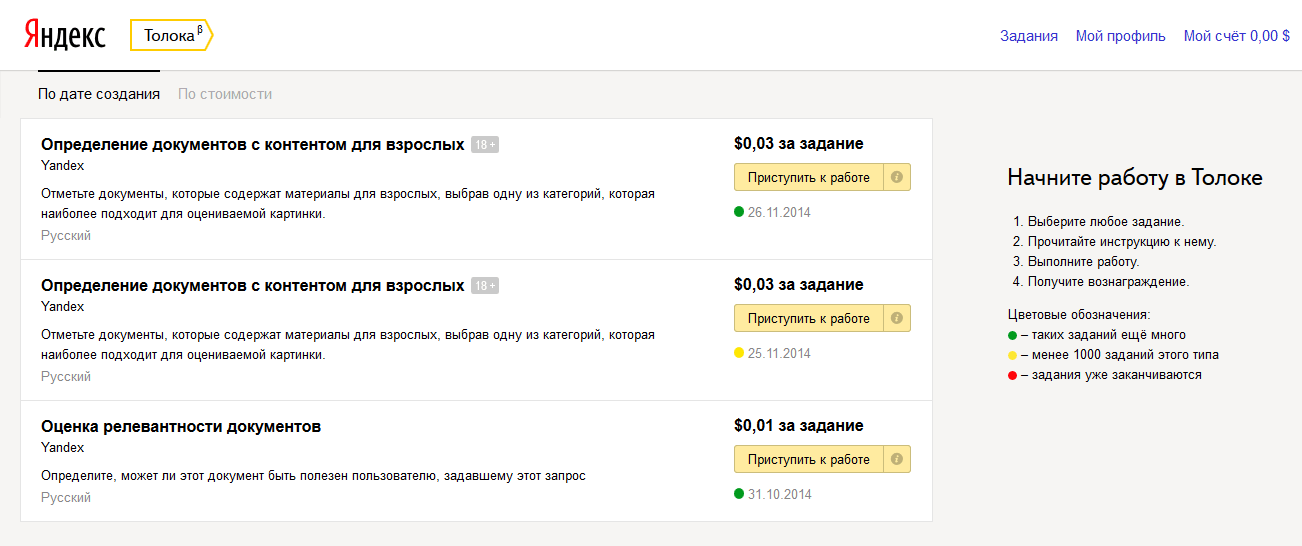Image resolution: width=1302 pixels, height=546 pixels.
Task: Click the $0,03 за задание price dated 26.11.2014
Action: pos(798,144)
